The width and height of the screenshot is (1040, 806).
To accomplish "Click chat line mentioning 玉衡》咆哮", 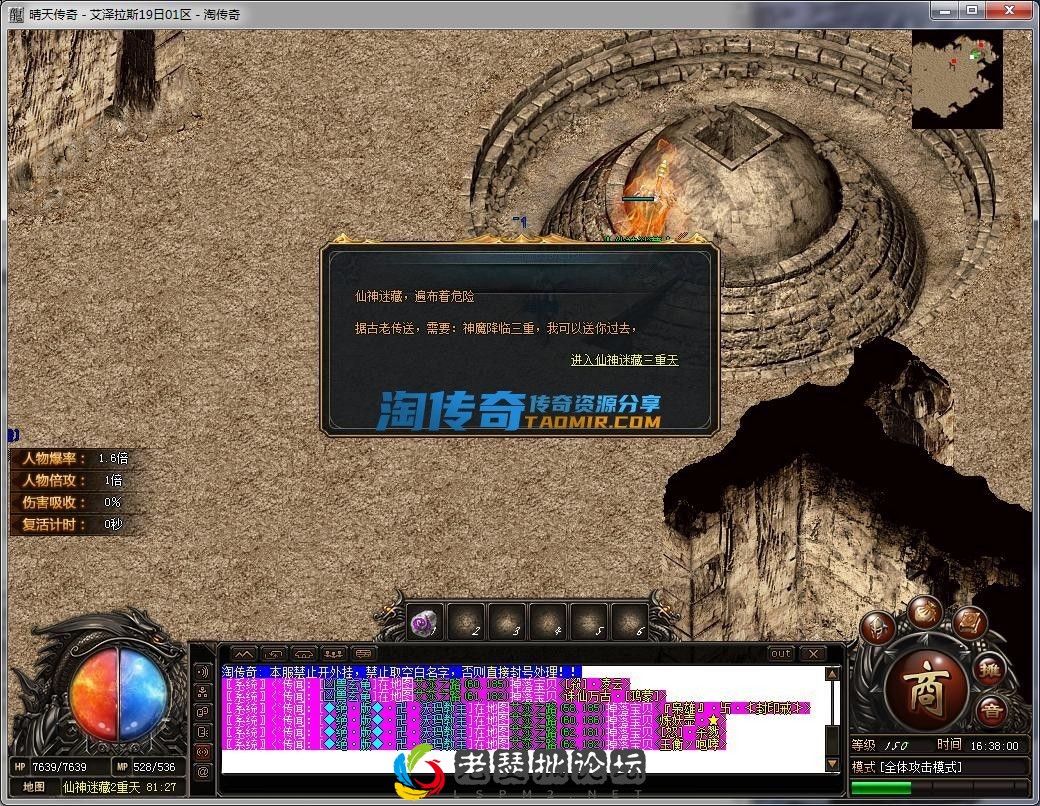I will coord(473,744).
